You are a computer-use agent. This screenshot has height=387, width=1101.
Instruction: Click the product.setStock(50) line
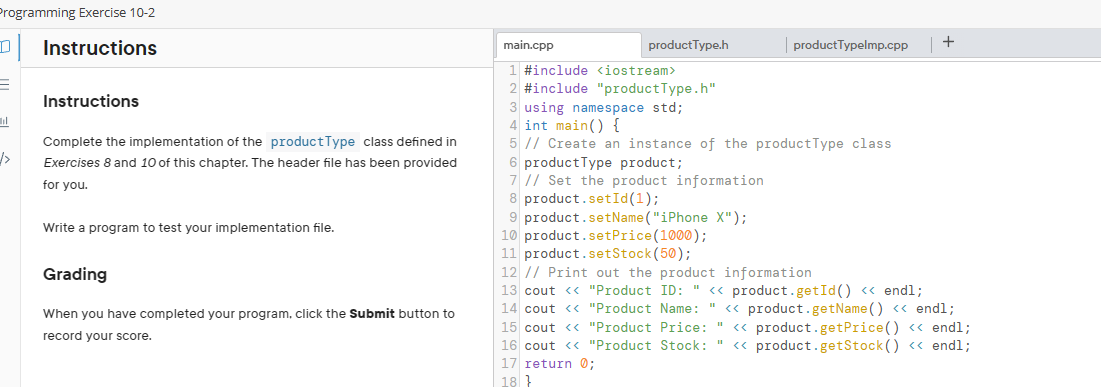click(608, 254)
